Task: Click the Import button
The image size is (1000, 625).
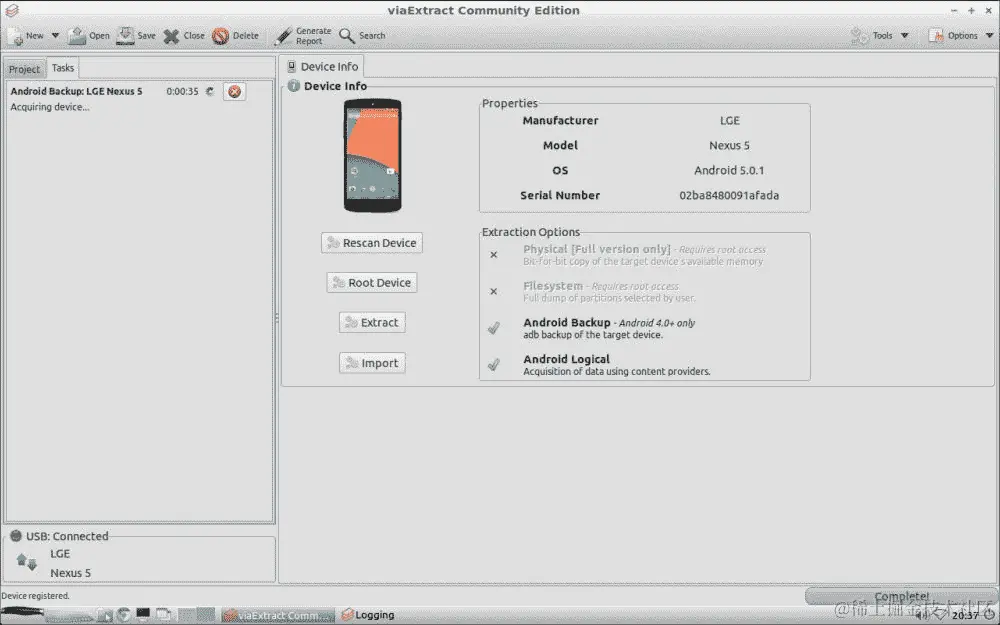Action: [x=372, y=363]
